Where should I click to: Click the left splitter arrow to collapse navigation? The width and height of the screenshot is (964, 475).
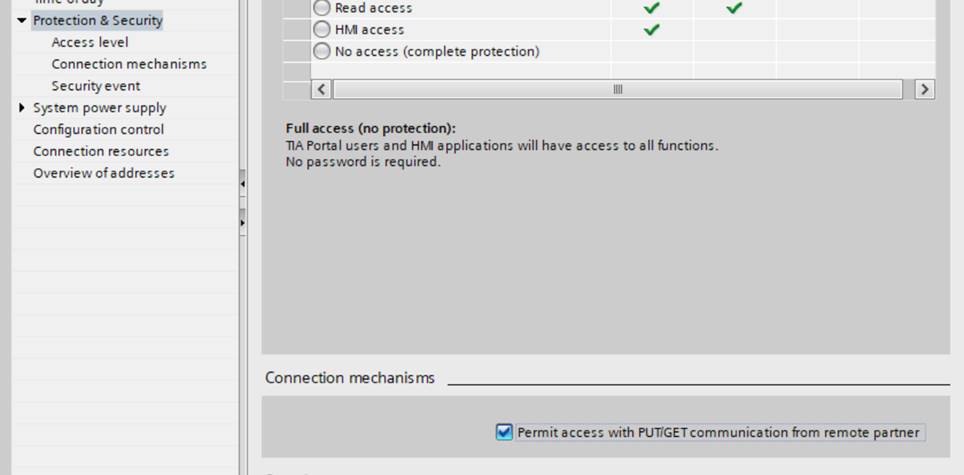click(243, 185)
